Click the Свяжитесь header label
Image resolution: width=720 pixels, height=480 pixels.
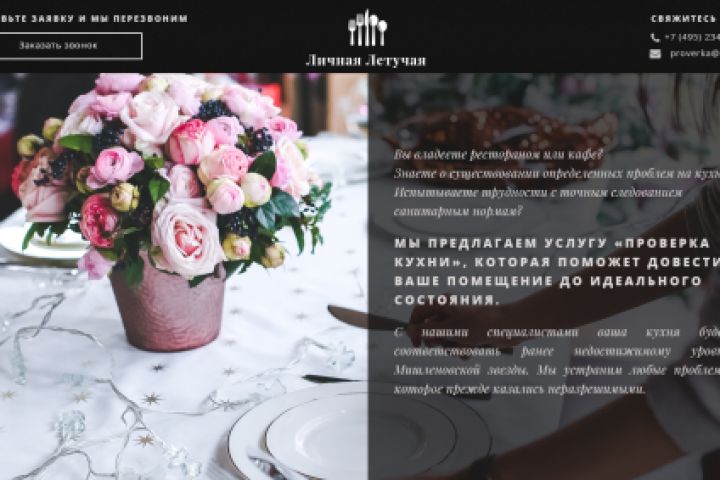pyautogui.click(x=685, y=19)
